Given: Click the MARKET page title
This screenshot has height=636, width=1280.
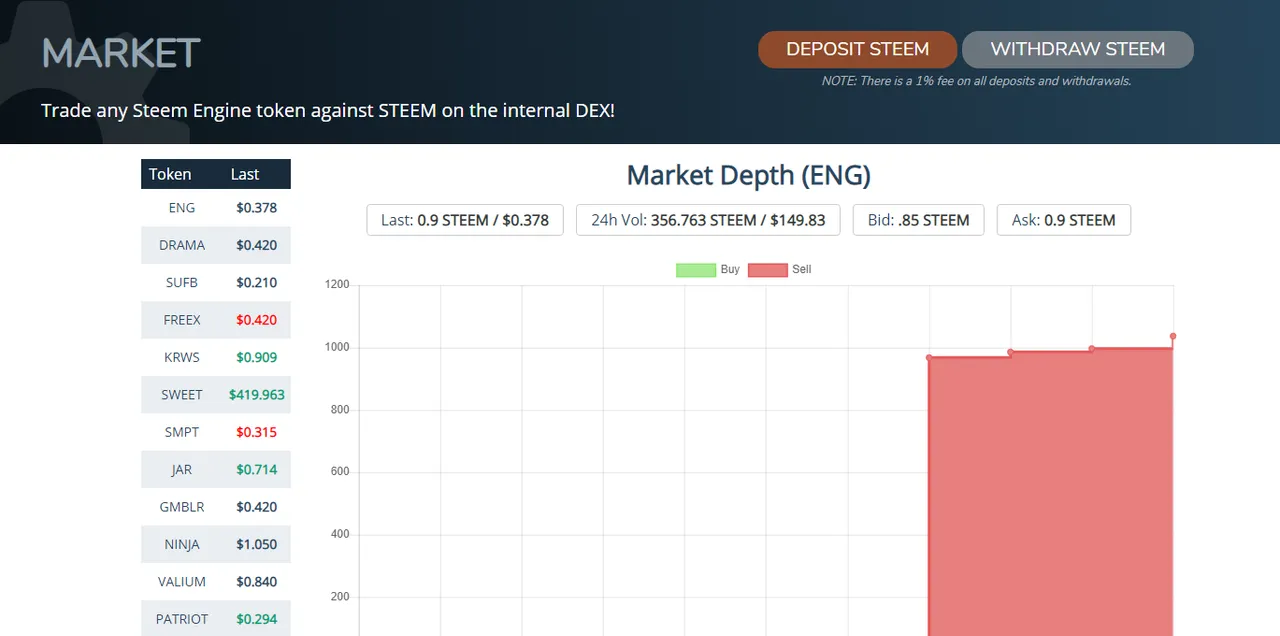Looking at the screenshot, I should (121, 53).
